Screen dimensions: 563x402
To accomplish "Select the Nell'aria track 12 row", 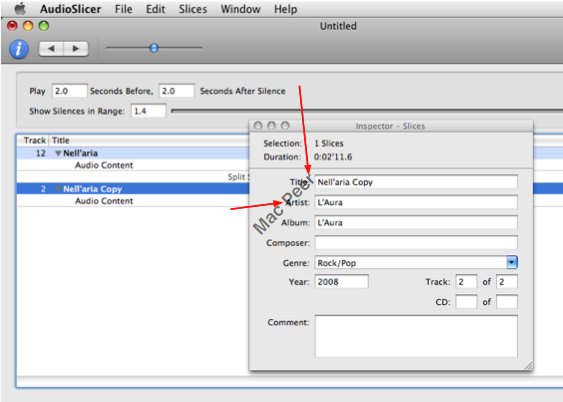I will point(133,153).
